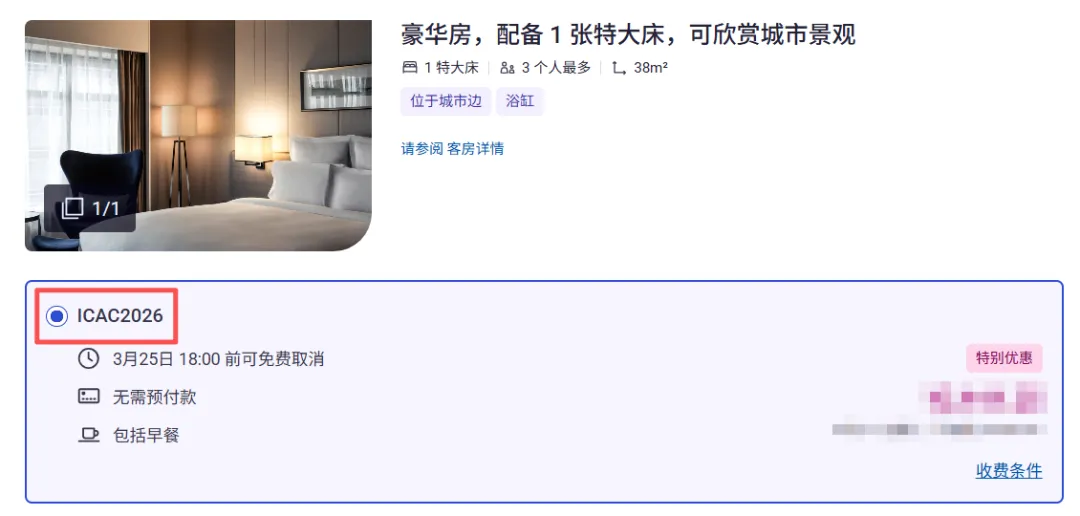The image size is (1080, 516).
Task: Click the 位于城市边 tag
Action: 446,102
